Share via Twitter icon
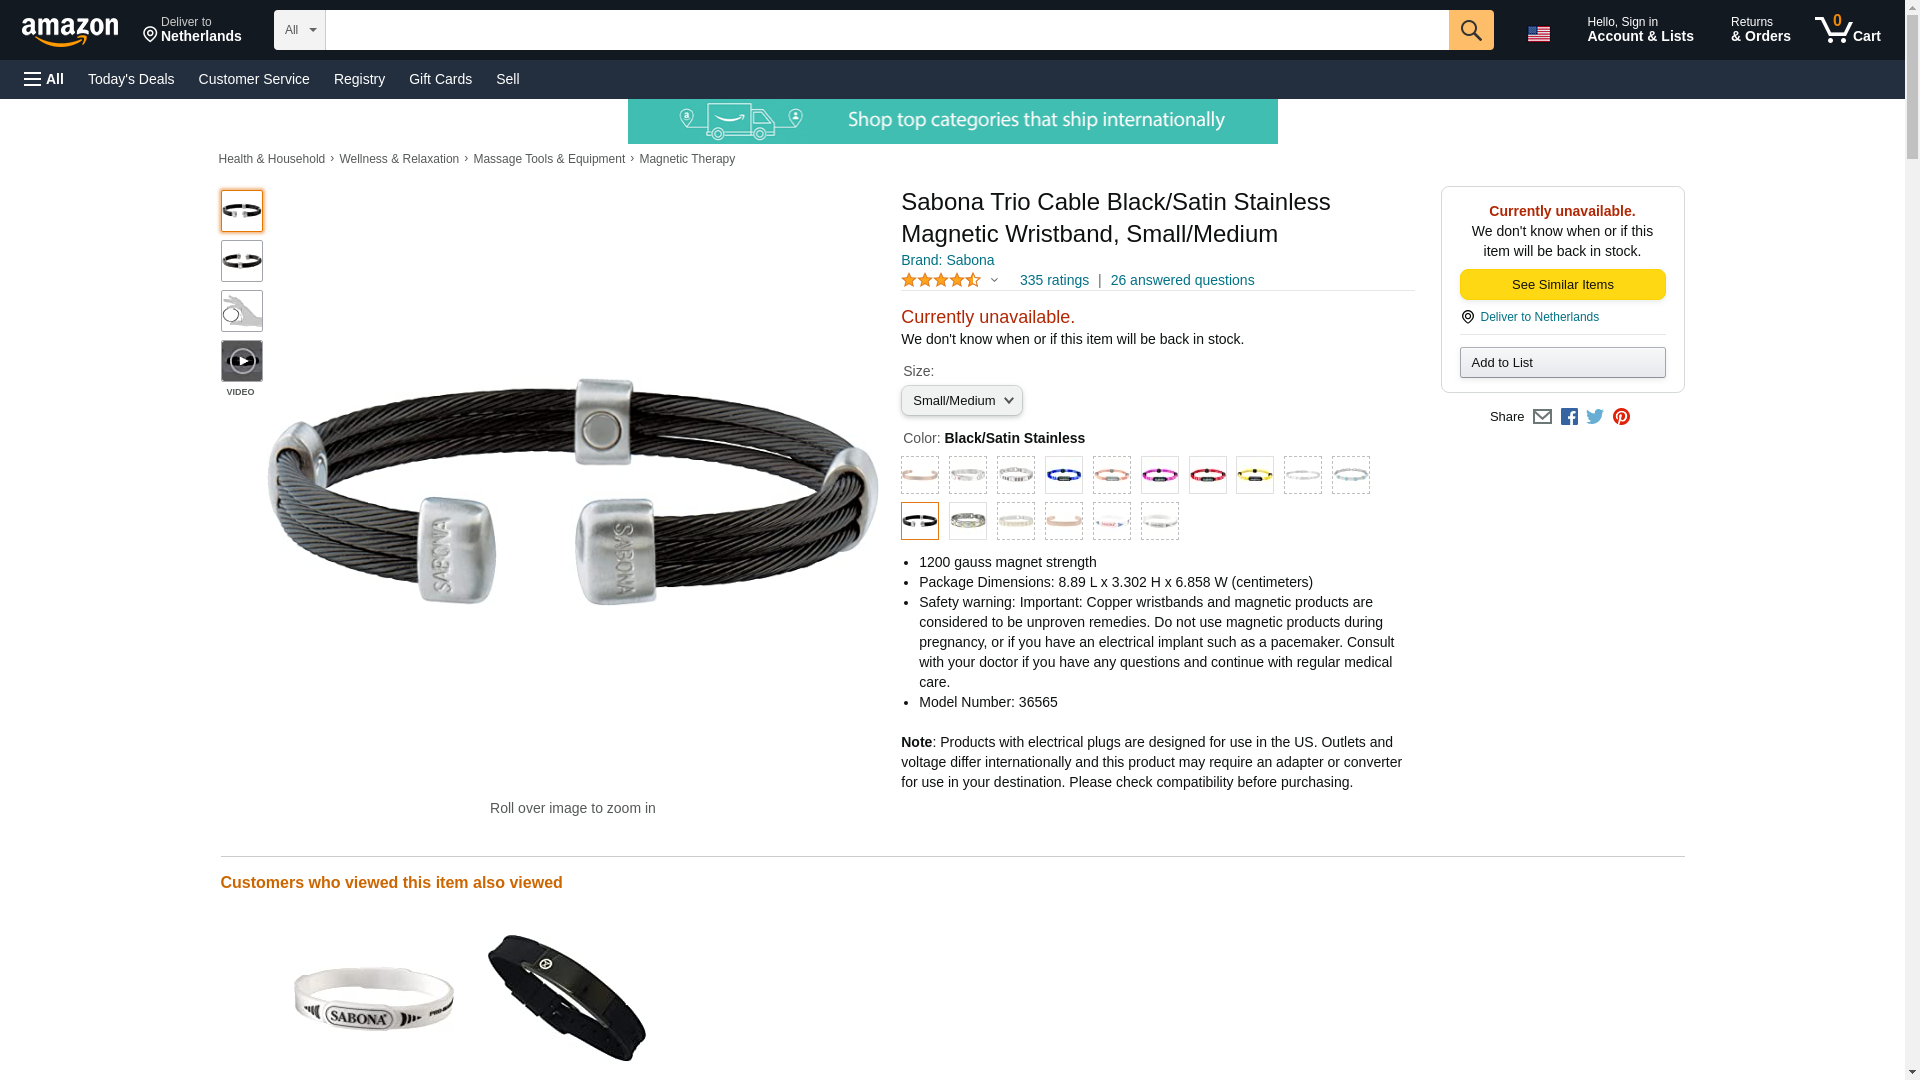This screenshot has height=1080, width=1920. [1594, 417]
